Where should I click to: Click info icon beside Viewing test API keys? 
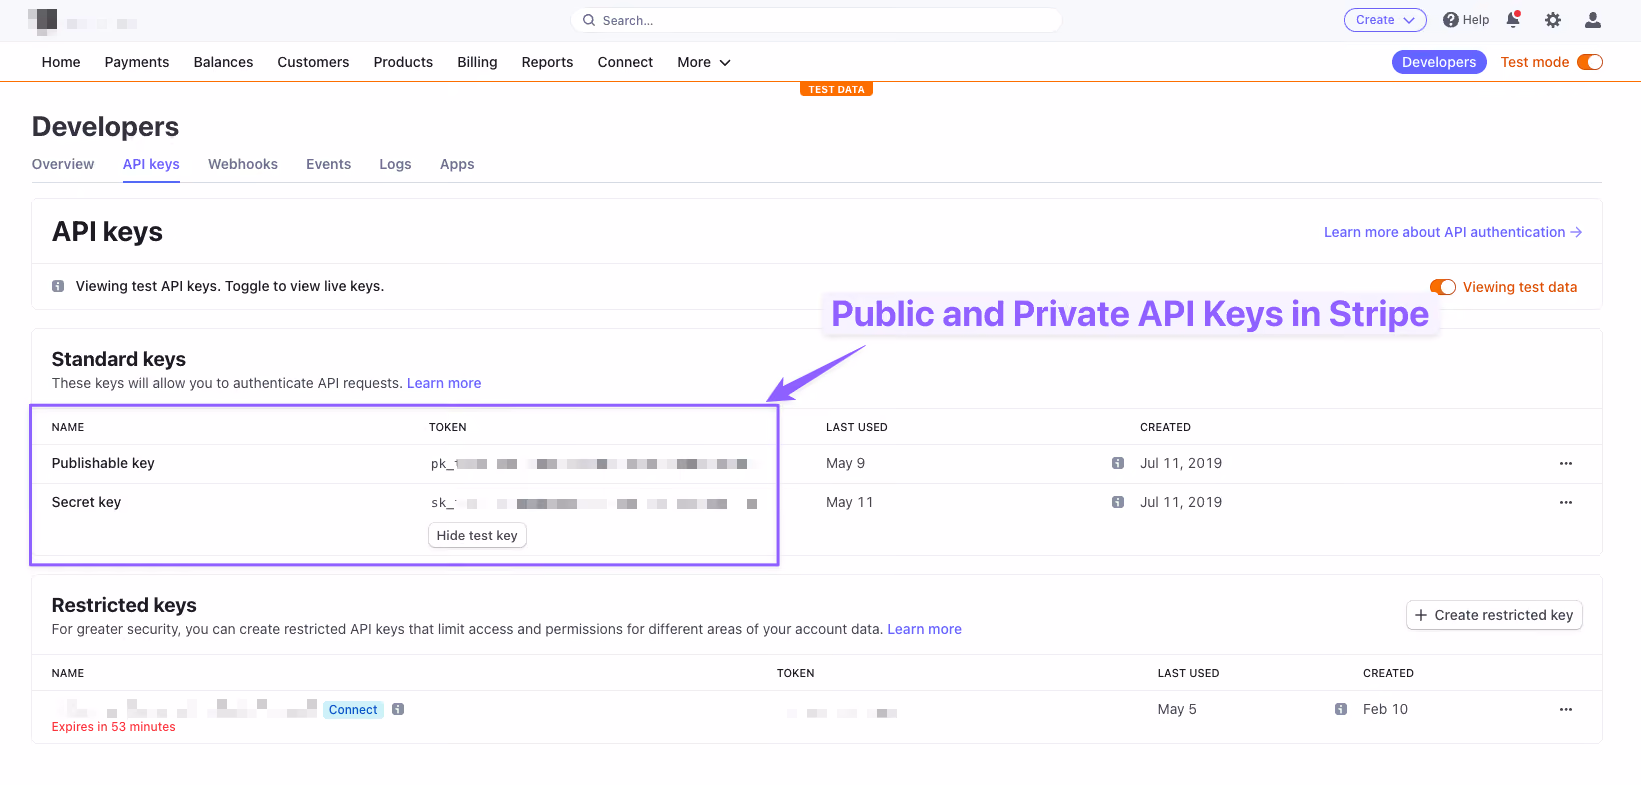pos(58,286)
